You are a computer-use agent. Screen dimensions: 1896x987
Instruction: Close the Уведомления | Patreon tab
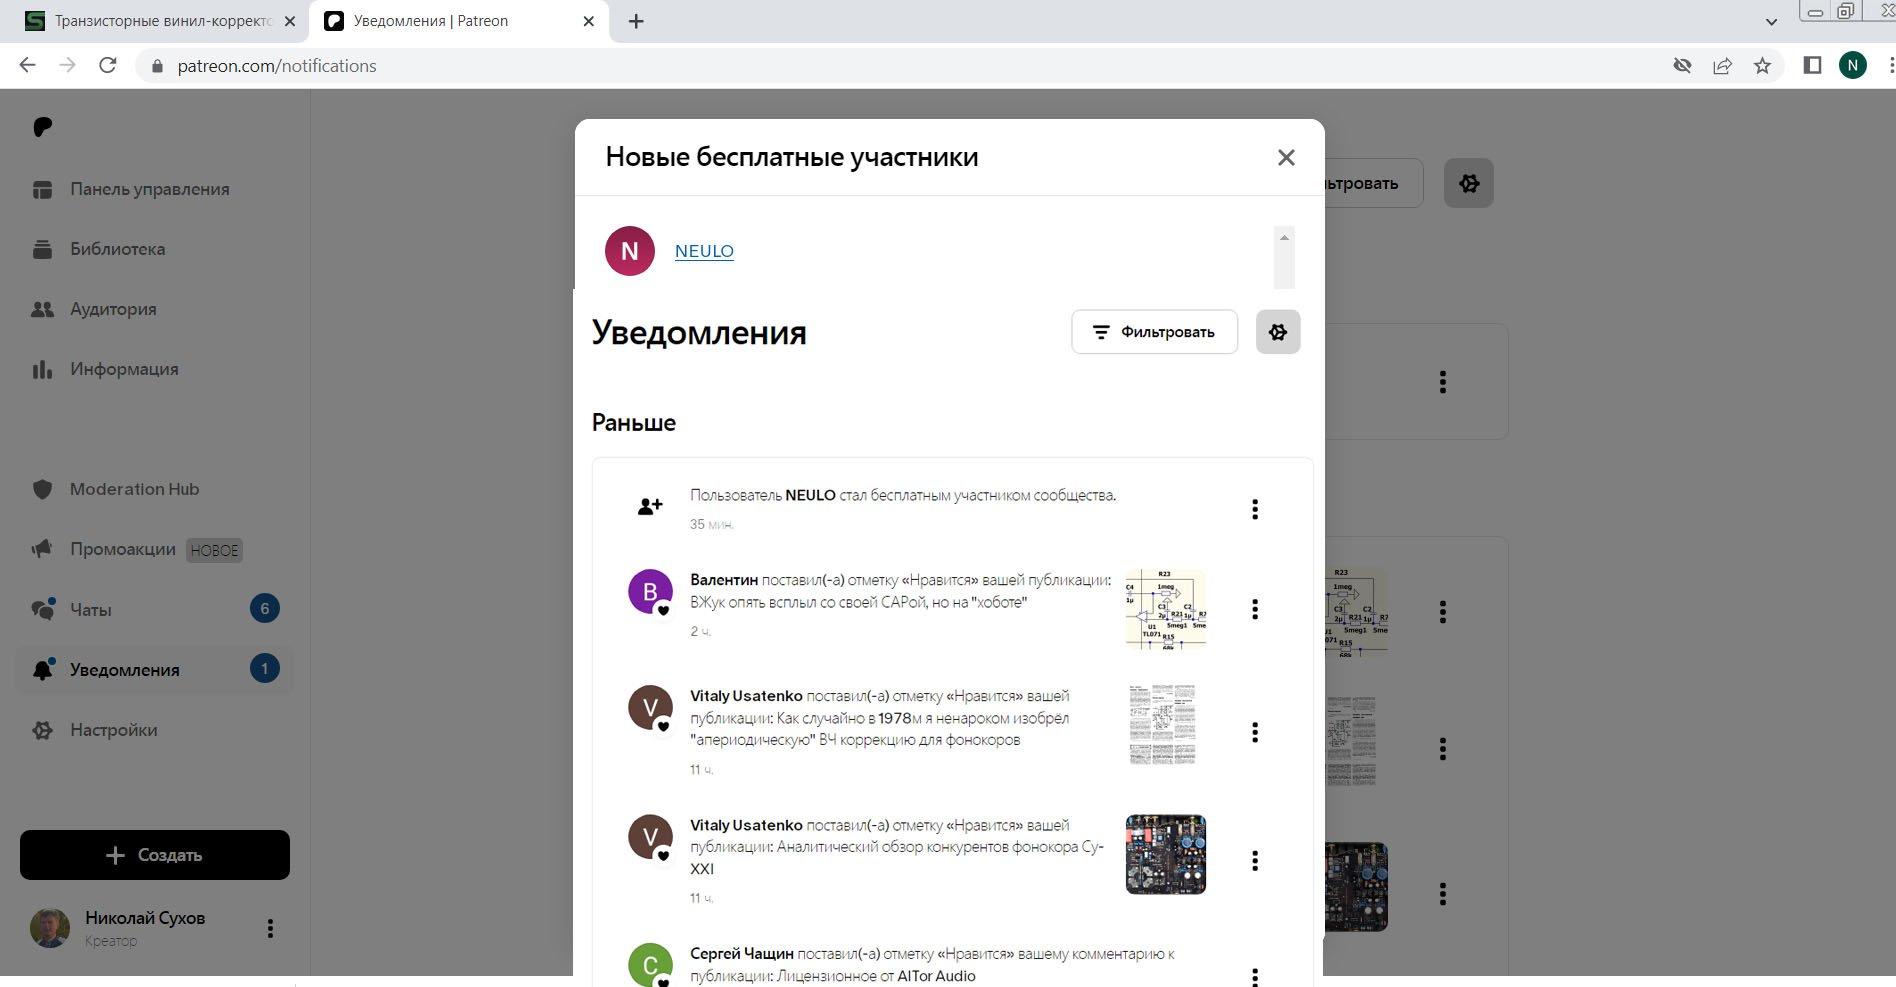click(589, 21)
